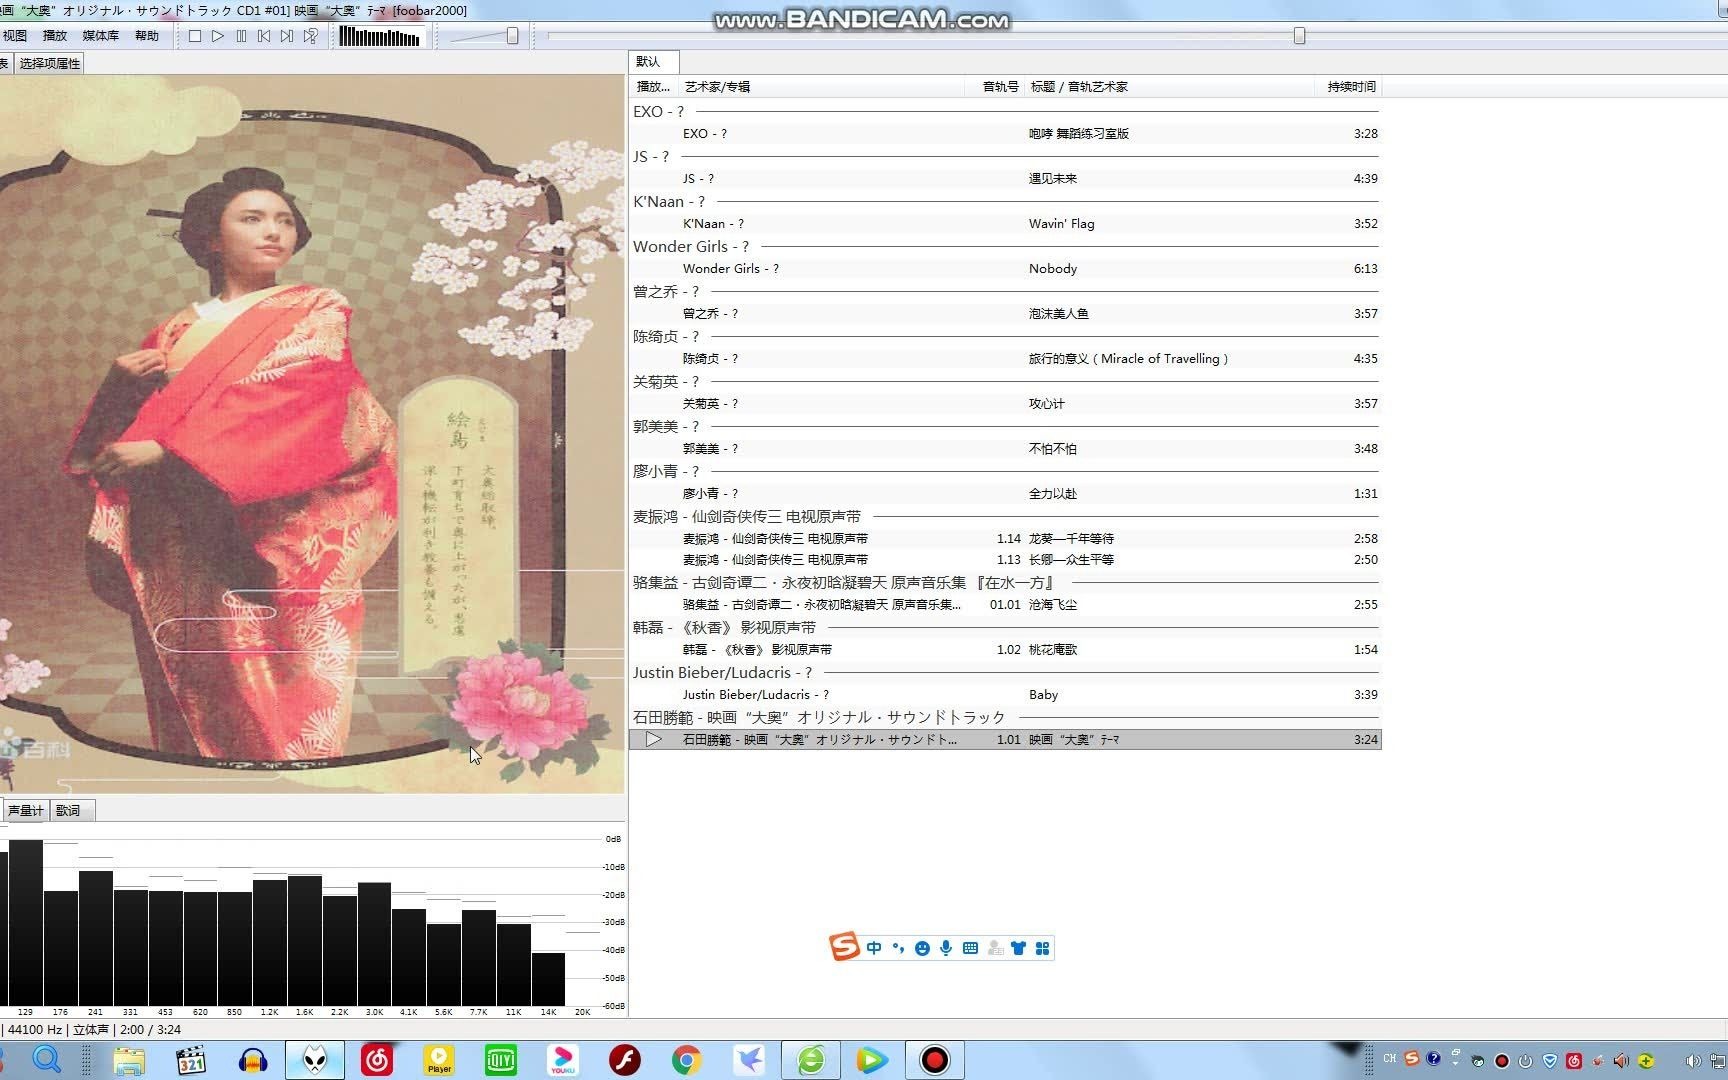Select the track Baby
Screen dimensions: 1728x1080
click(1005, 695)
